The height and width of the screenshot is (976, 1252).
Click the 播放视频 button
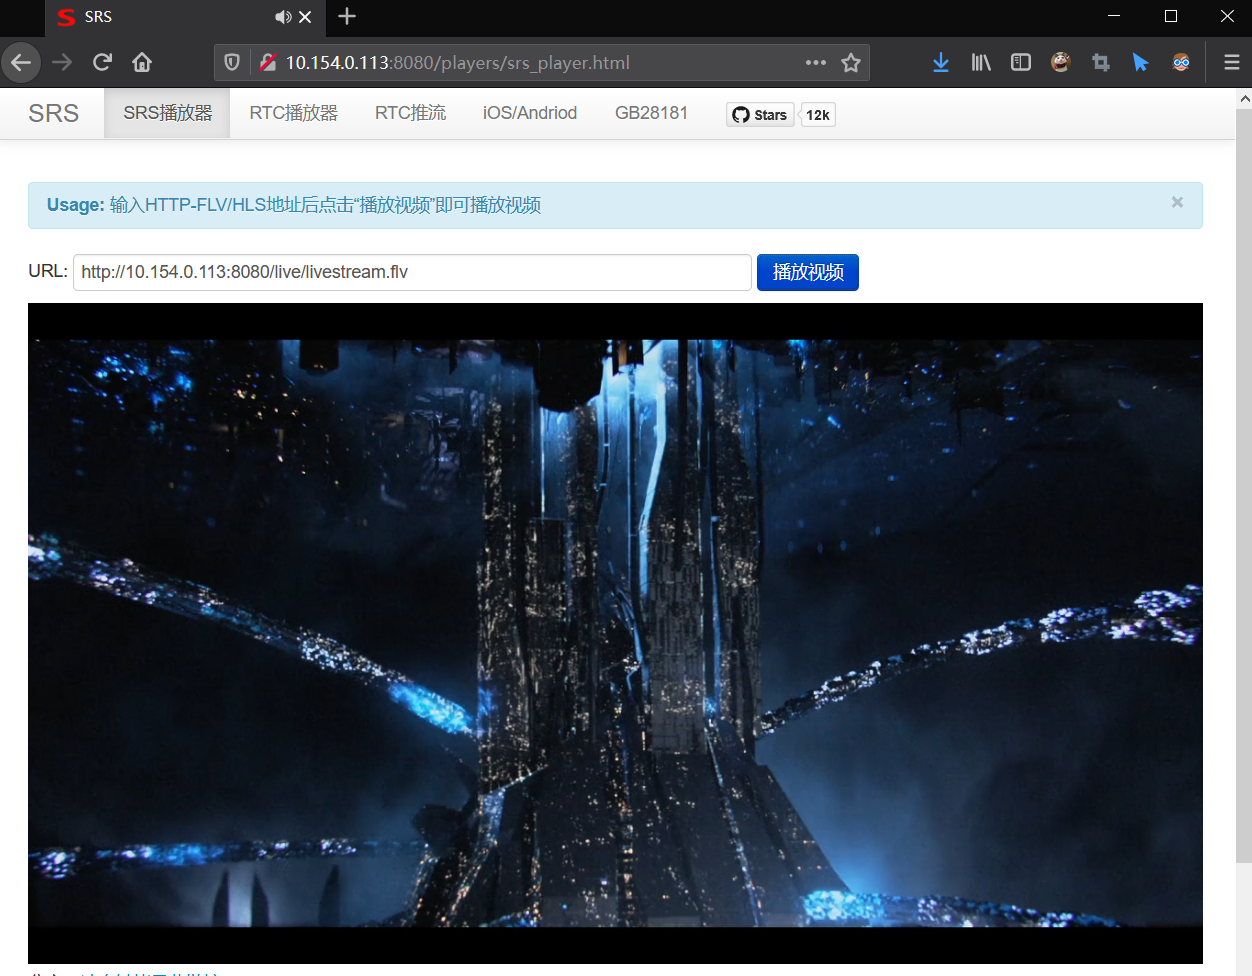[808, 272]
